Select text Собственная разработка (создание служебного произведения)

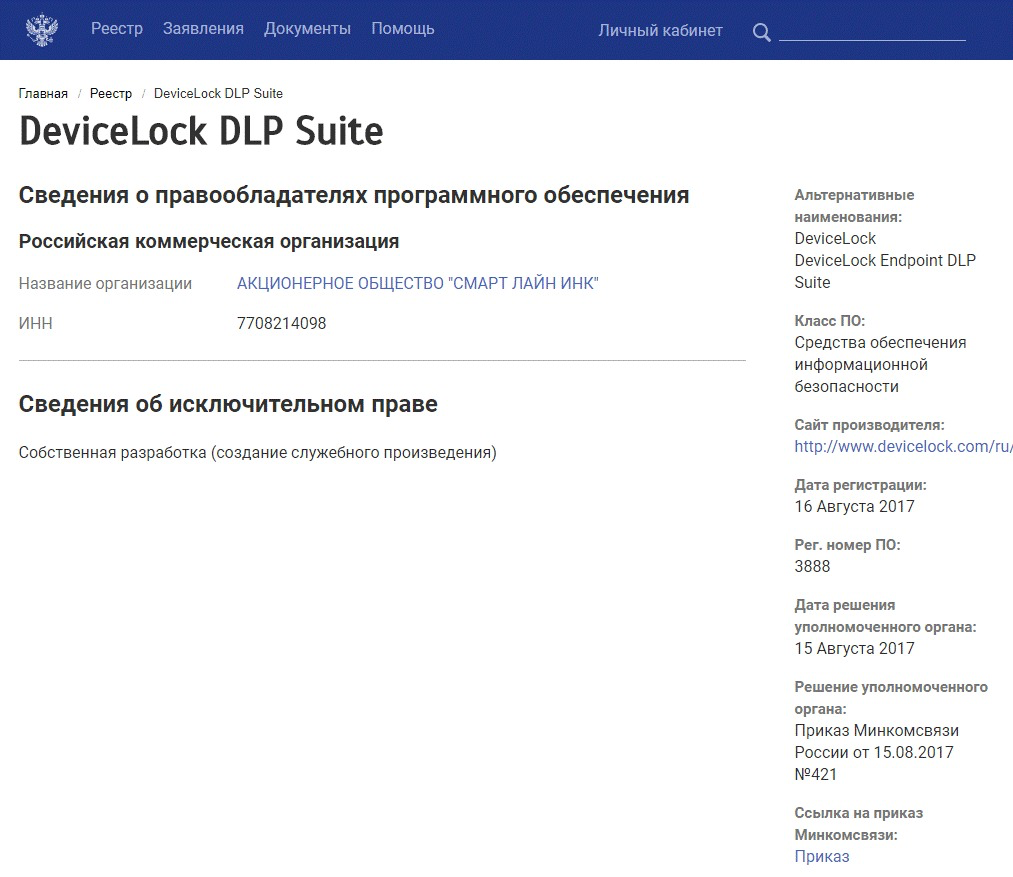coord(258,452)
